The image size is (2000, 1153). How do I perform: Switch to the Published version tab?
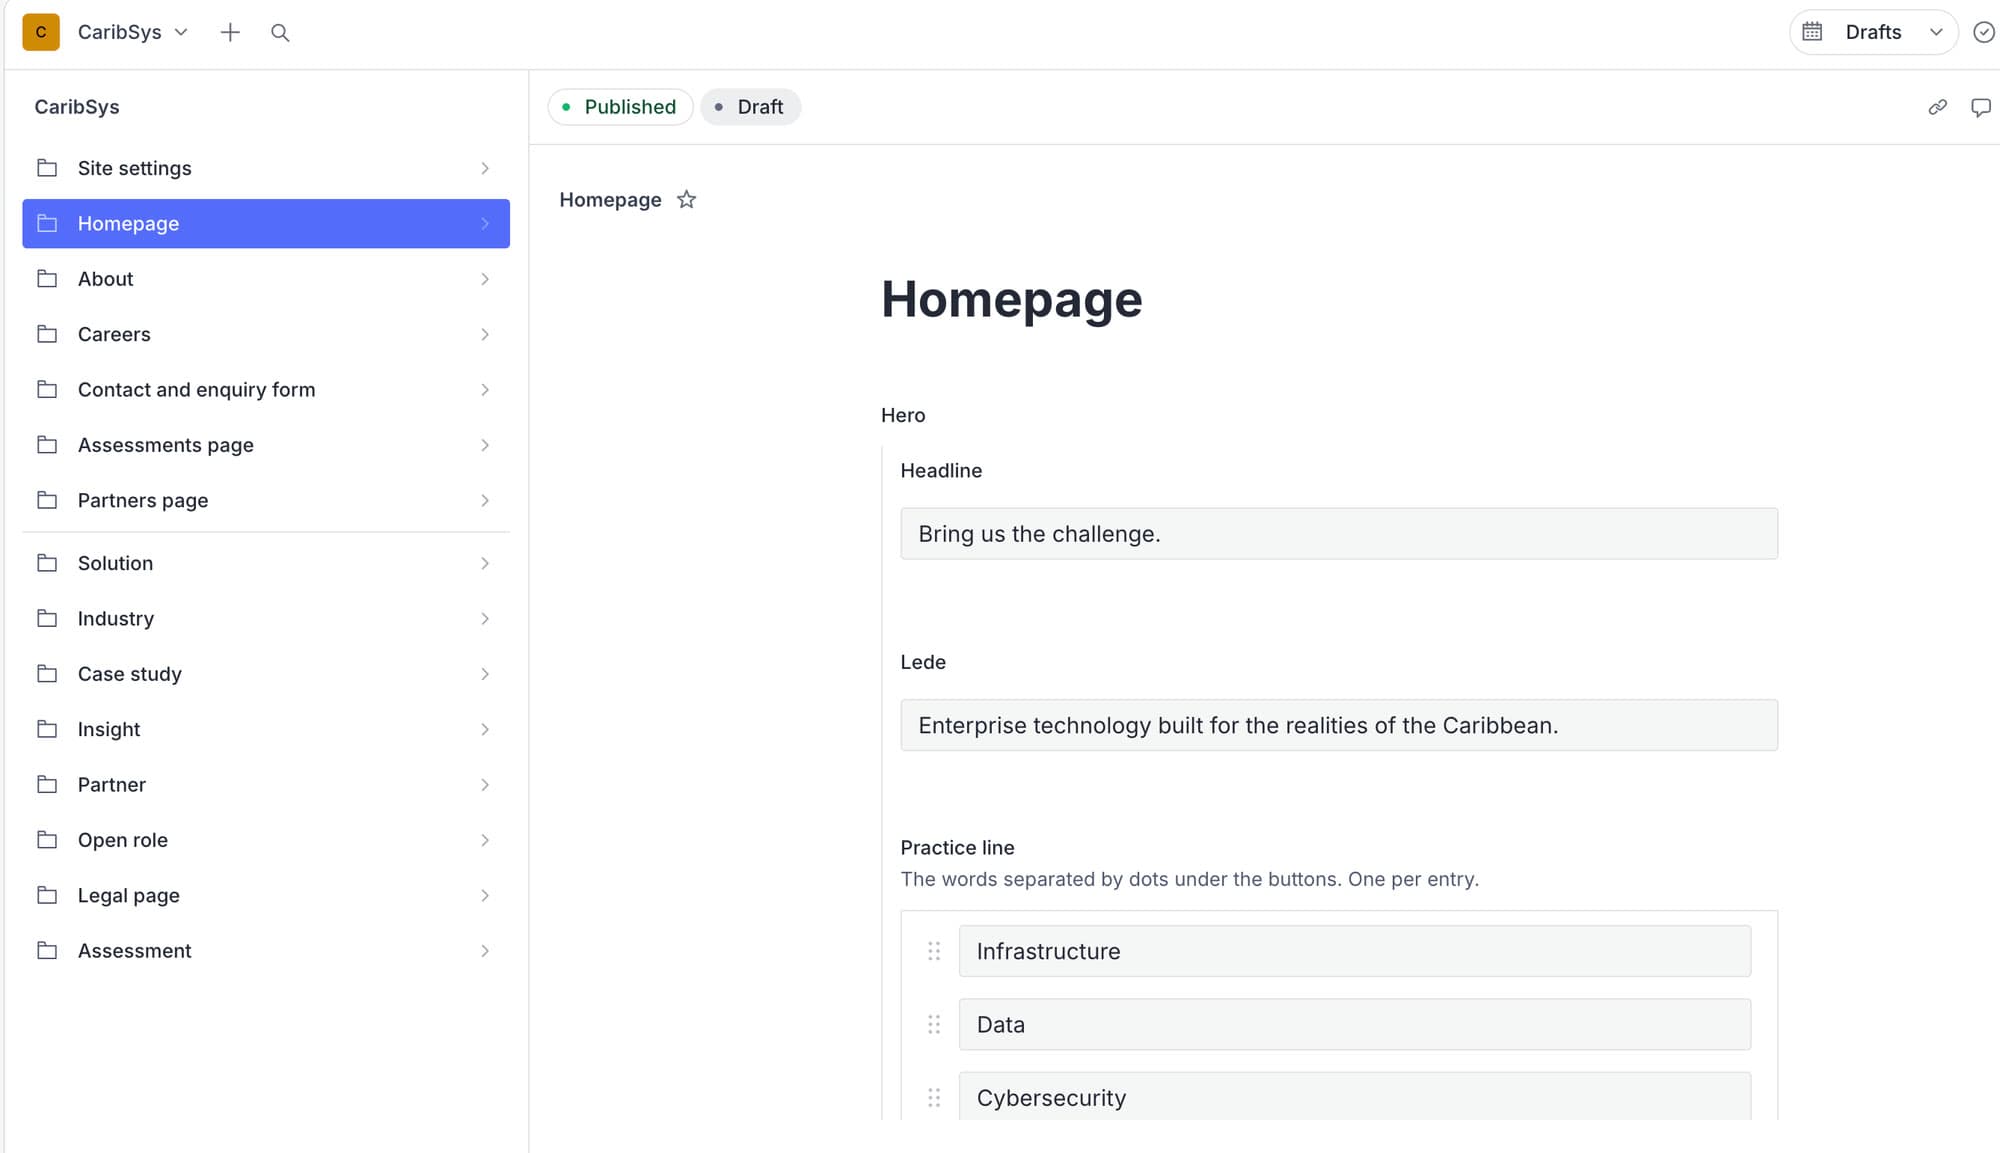tap(620, 107)
